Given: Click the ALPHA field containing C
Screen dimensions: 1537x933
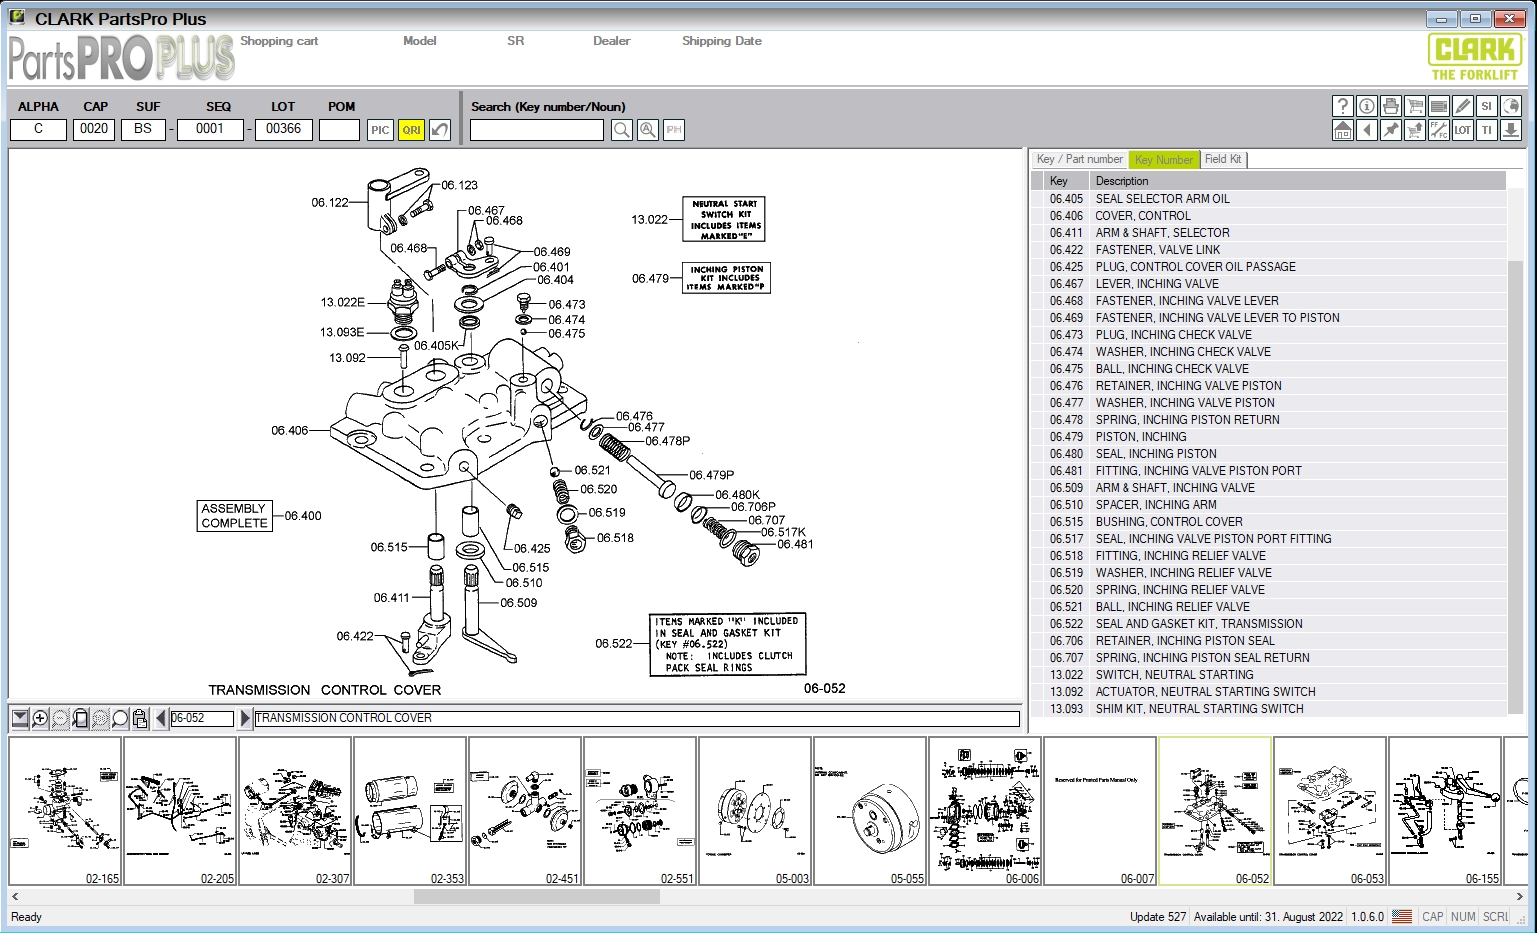Looking at the screenshot, I should [x=38, y=129].
